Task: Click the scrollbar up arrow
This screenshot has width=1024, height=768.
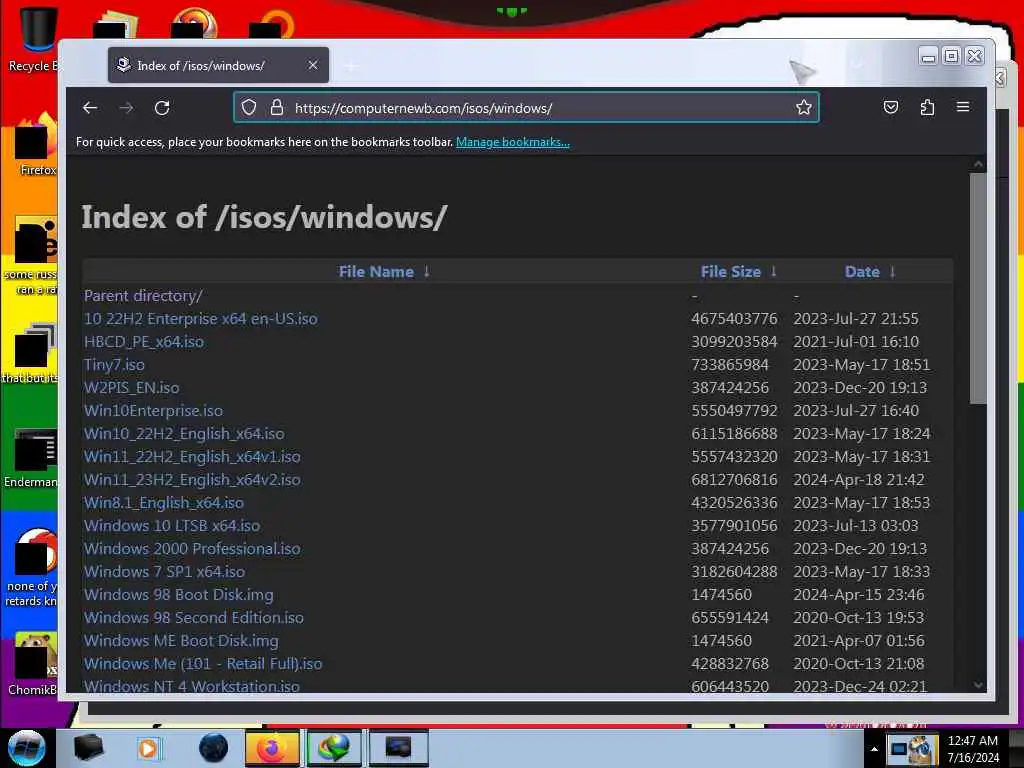Action: 978,164
